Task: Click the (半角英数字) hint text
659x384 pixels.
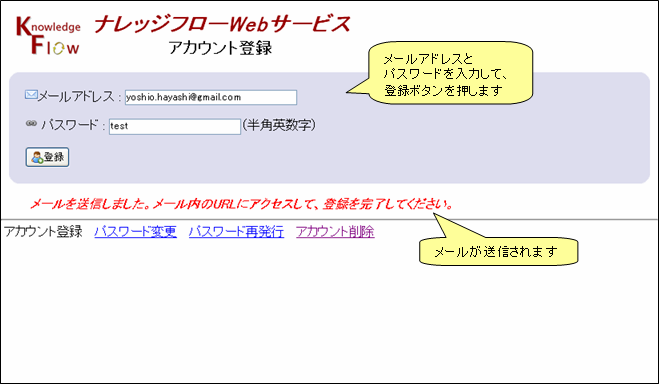Action: (279, 125)
